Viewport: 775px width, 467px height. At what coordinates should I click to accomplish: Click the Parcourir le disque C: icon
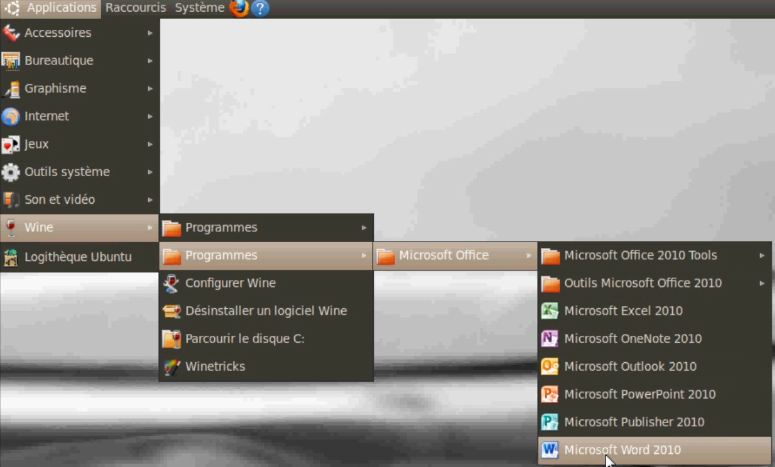click(172, 339)
